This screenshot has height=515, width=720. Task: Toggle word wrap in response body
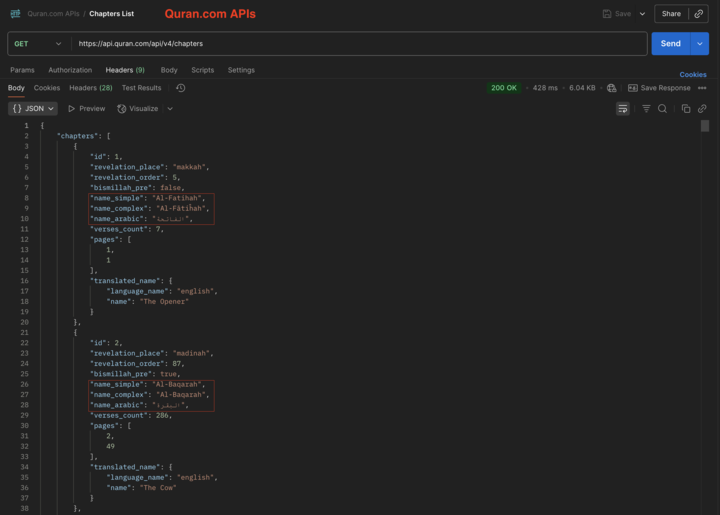coord(623,108)
